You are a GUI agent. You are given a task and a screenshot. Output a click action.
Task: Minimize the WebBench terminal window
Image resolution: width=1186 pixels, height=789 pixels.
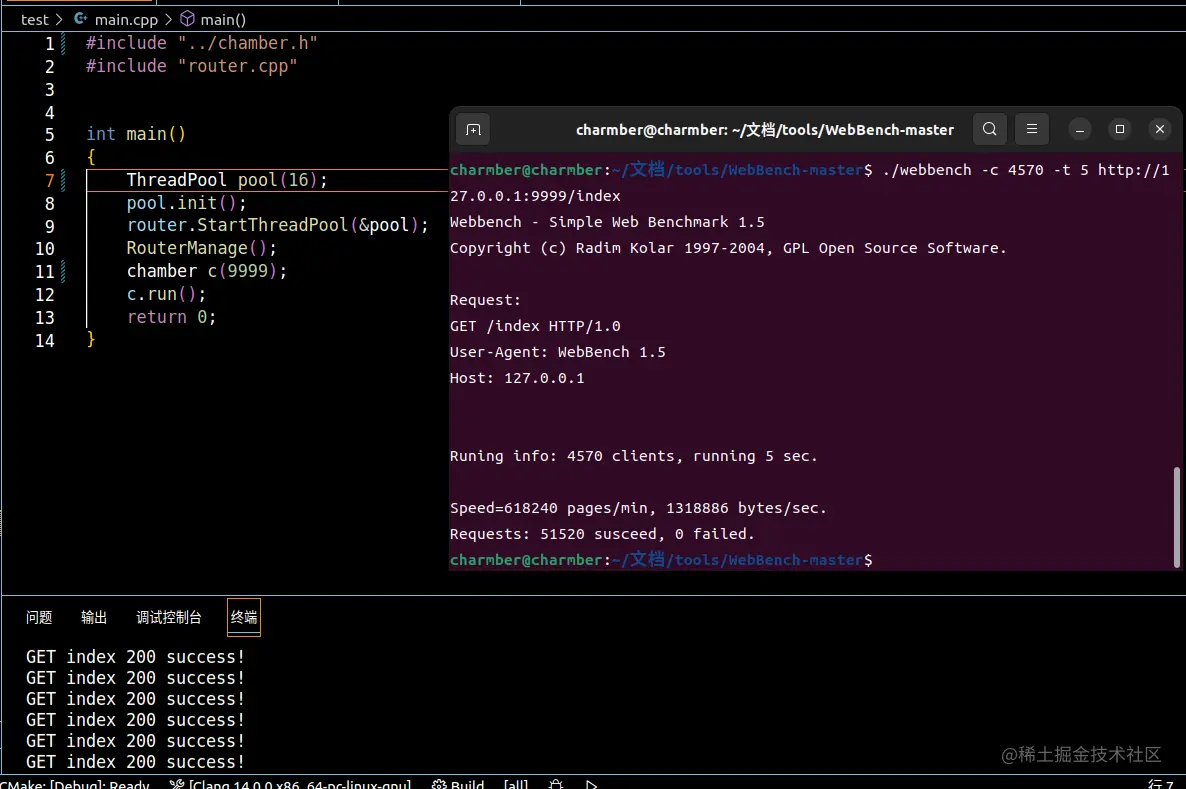click(1080, 129)
